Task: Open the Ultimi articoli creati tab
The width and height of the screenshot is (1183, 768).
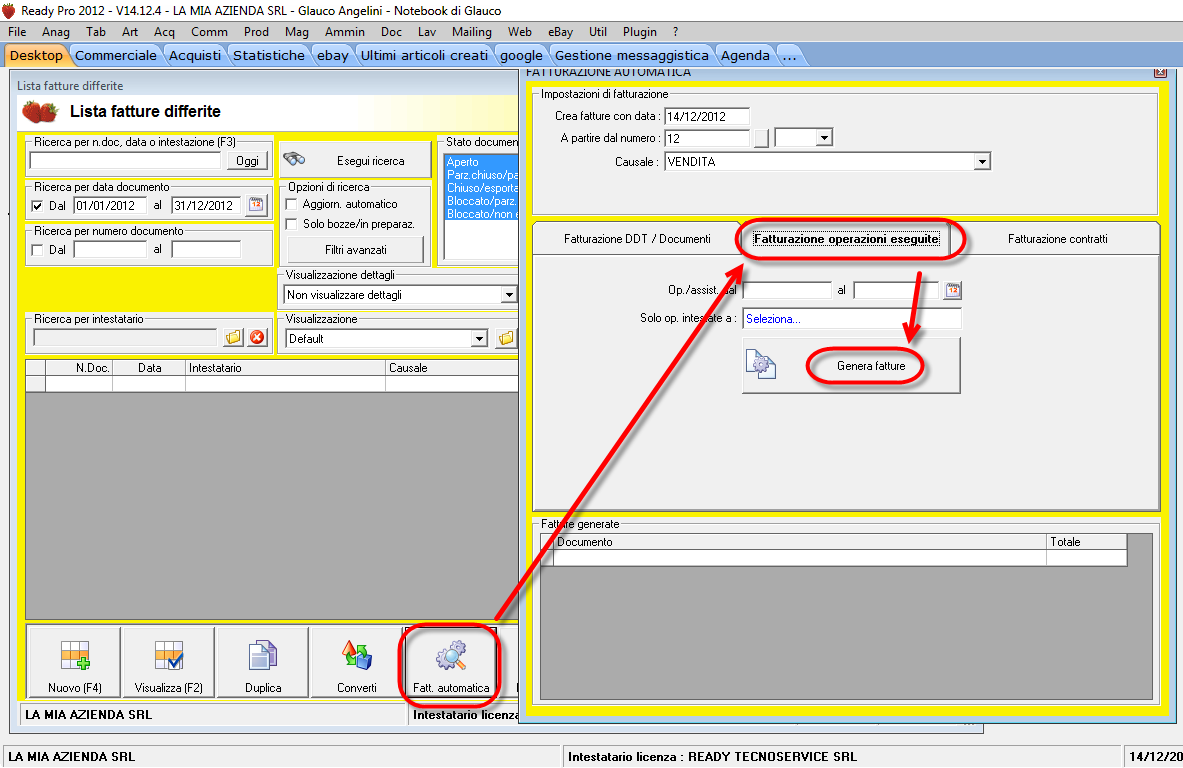Action: coord(424,55)
